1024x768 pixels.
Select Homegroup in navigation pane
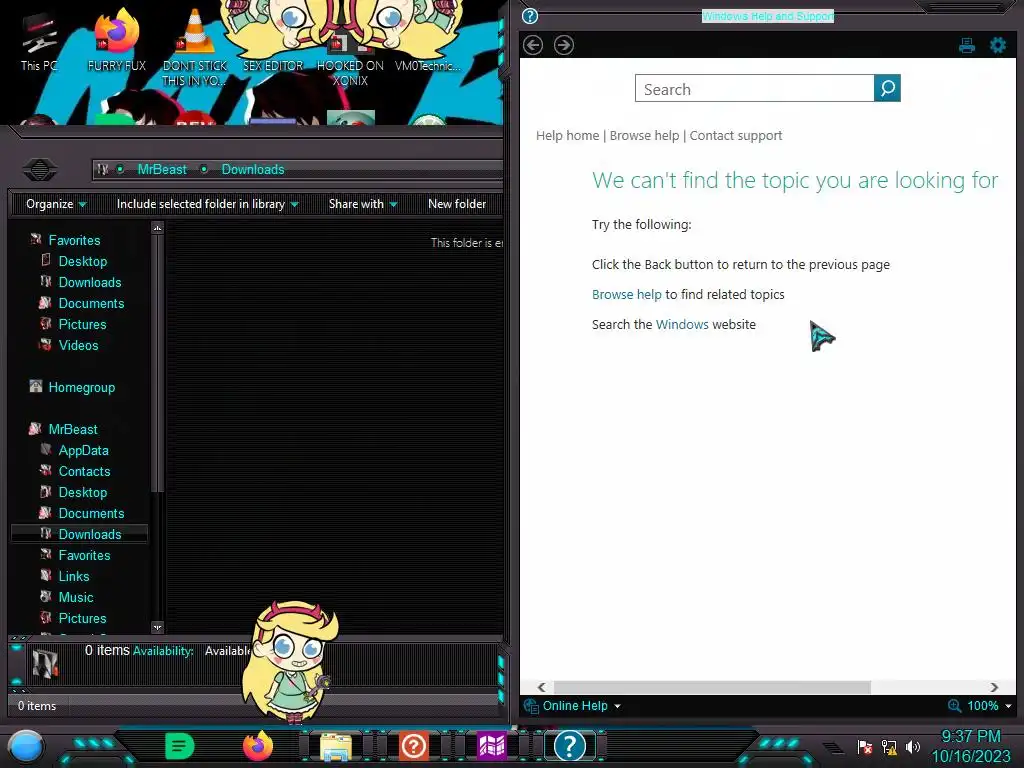click(72, 388)
